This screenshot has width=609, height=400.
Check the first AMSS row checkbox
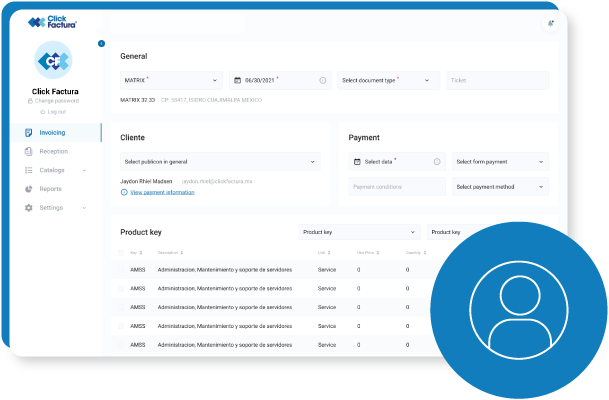point(121,270)
